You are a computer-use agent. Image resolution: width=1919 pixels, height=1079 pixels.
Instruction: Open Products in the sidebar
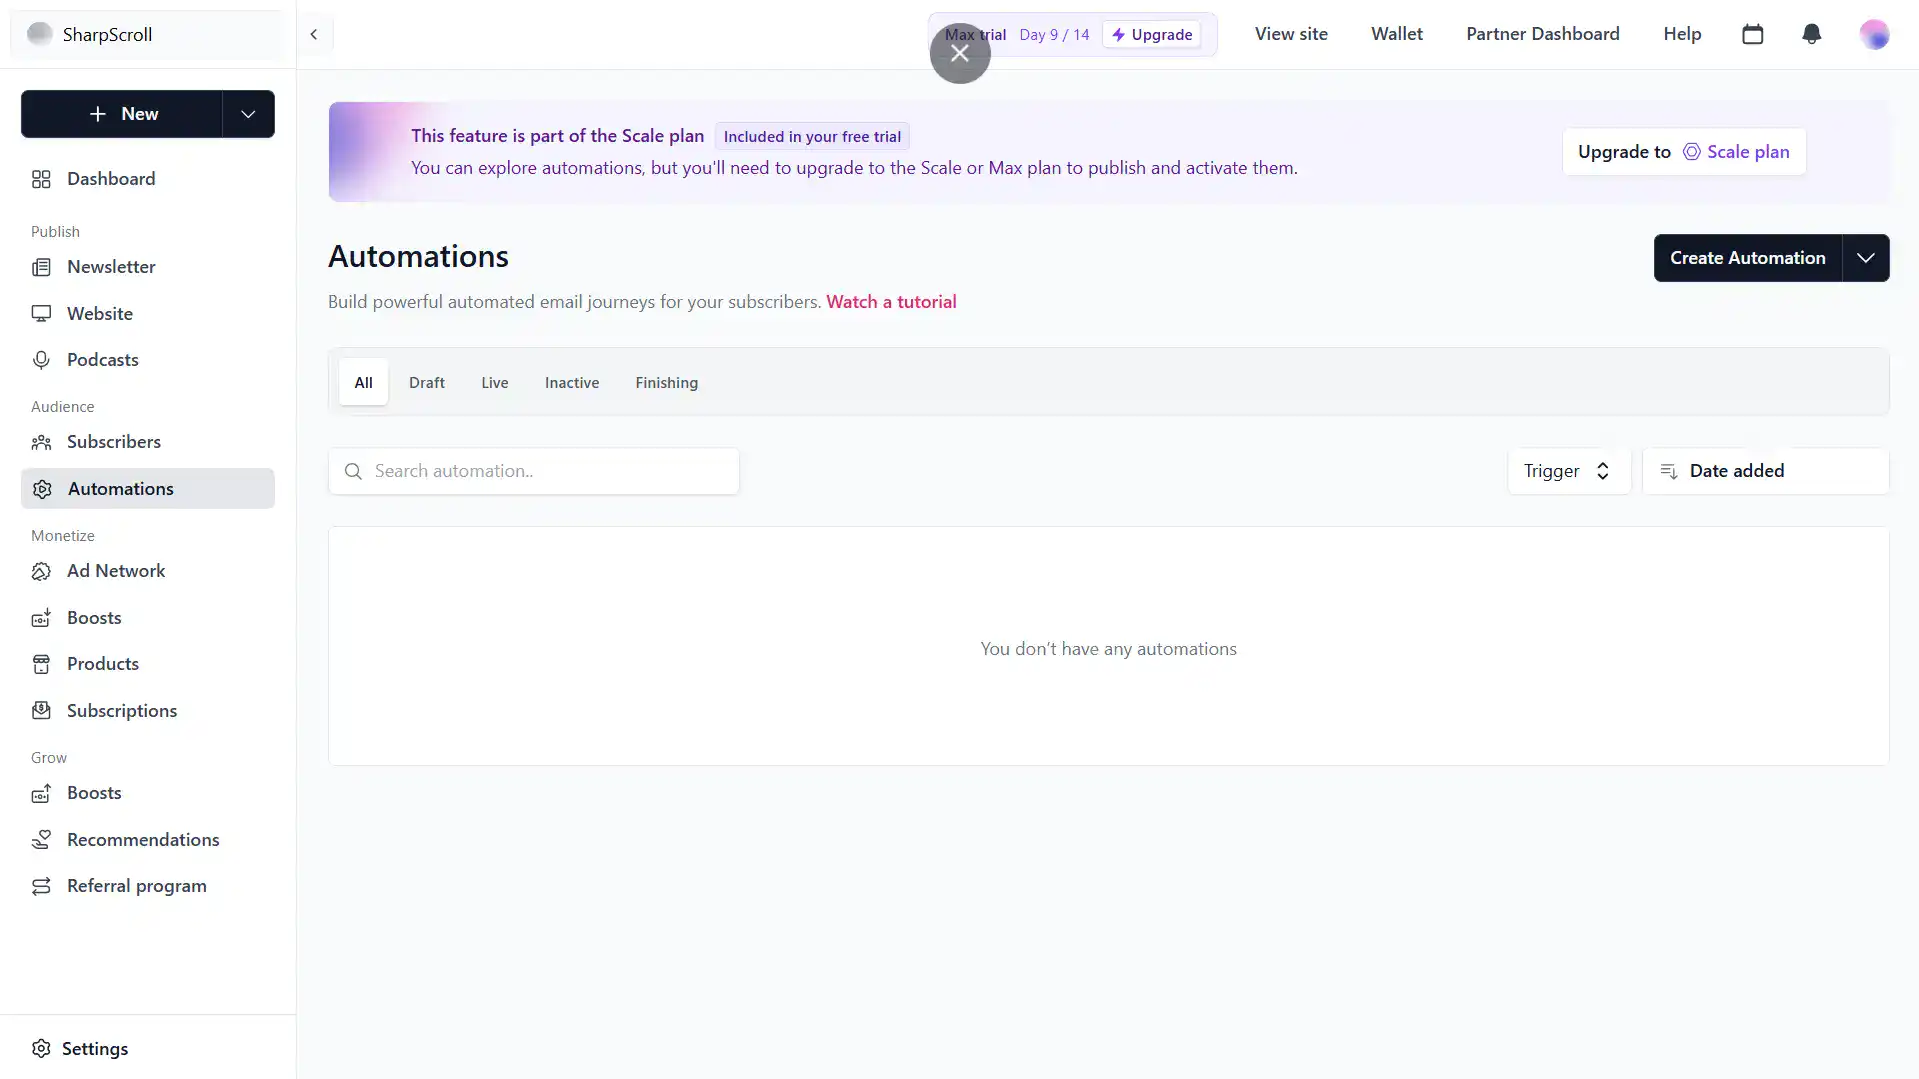(x=148, y=664)
